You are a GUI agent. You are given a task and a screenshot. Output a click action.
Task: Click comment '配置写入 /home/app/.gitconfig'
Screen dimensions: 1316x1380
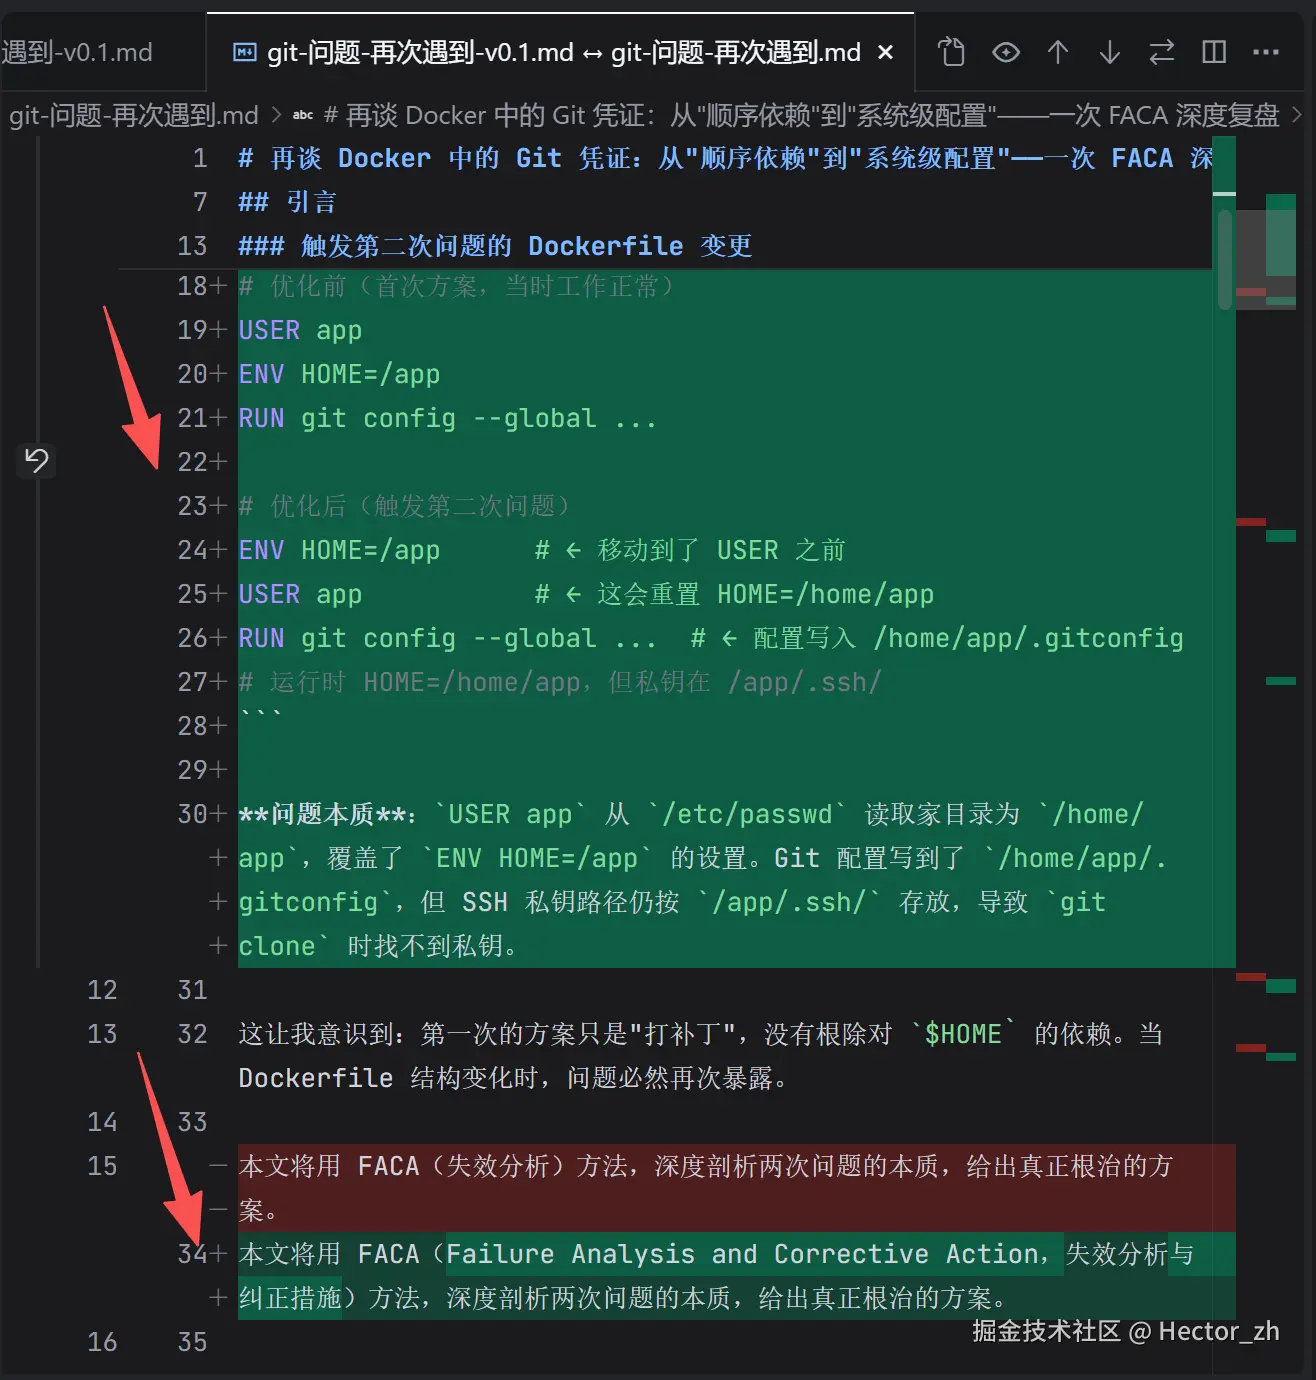[968, 638]
